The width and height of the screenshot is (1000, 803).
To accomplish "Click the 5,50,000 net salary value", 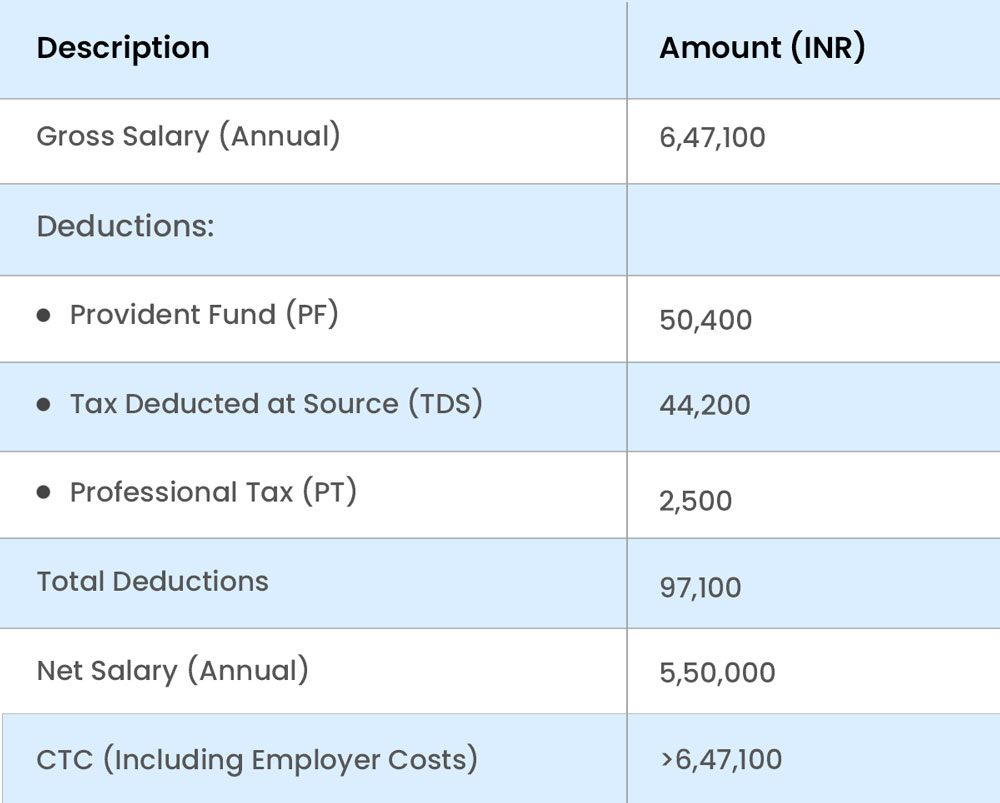I will [717, 673].
